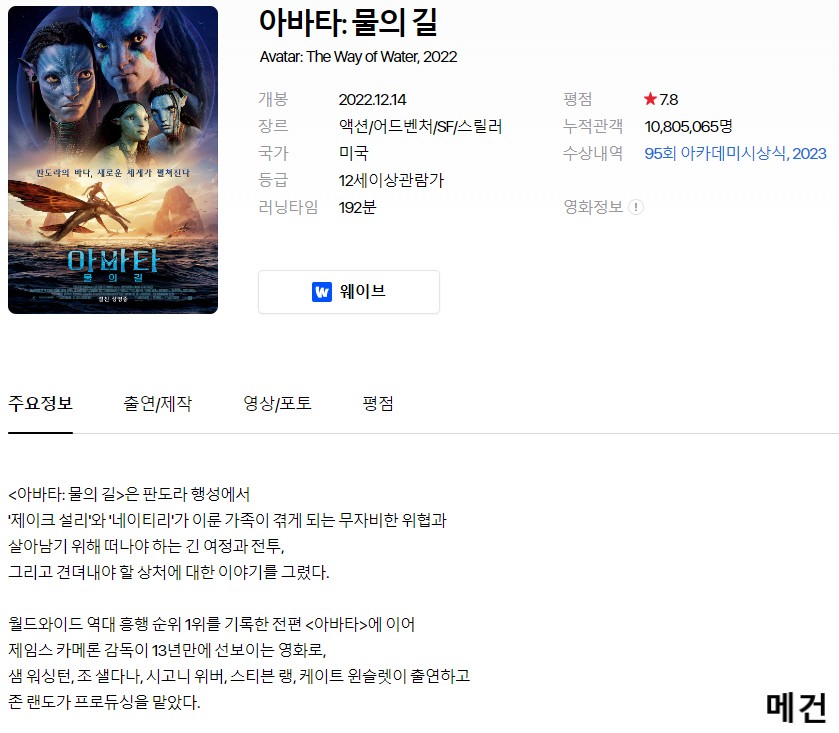Select the 주요정보 tab
This screenshot has width=839, height=733.
click(41, 403)
